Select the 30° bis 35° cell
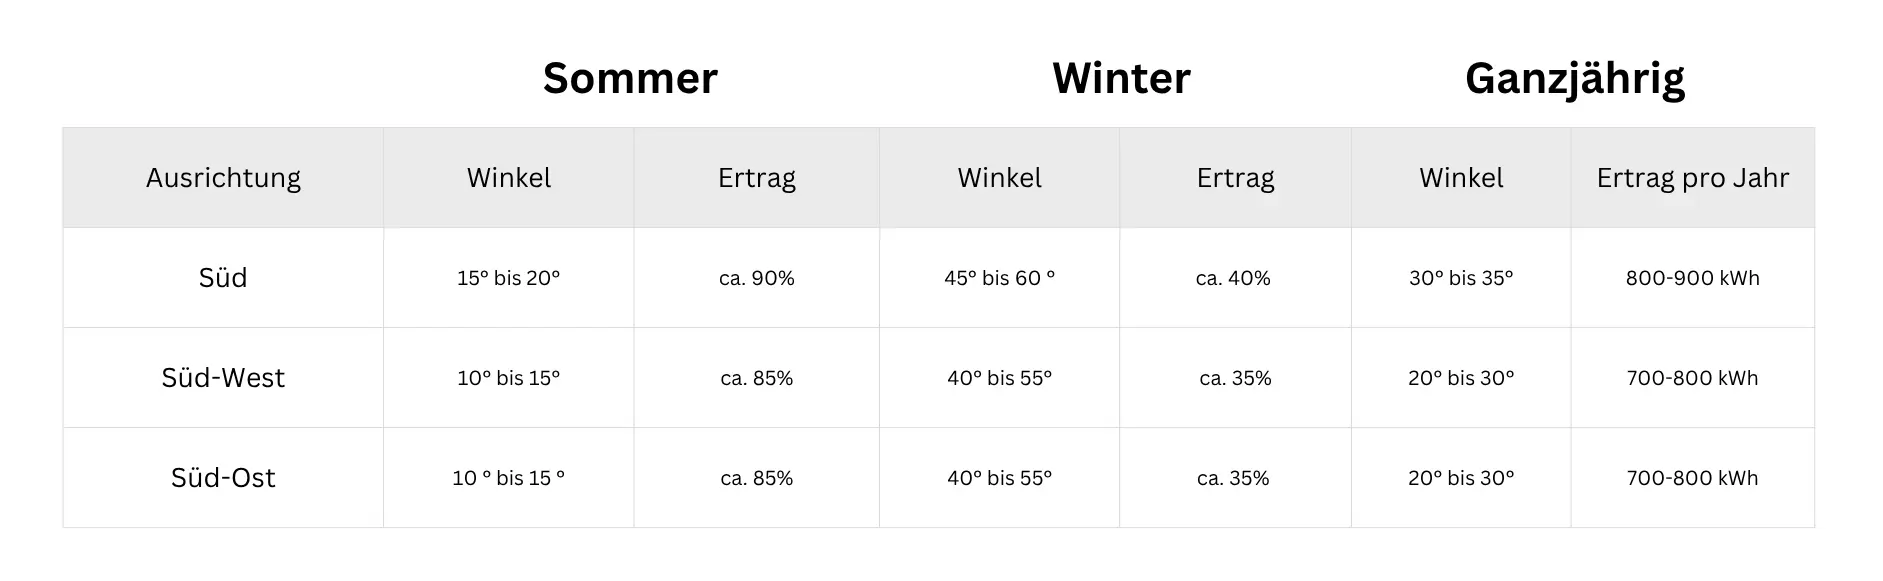1883x581 pixels. [1461, 278]
